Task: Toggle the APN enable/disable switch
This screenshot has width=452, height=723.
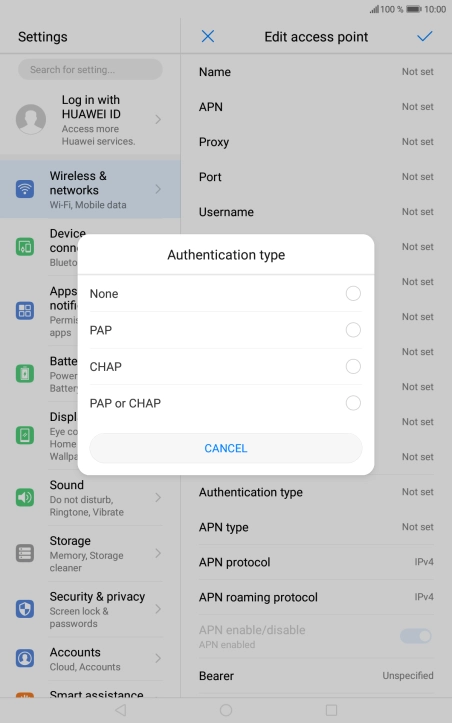Action: pos(416,636)
